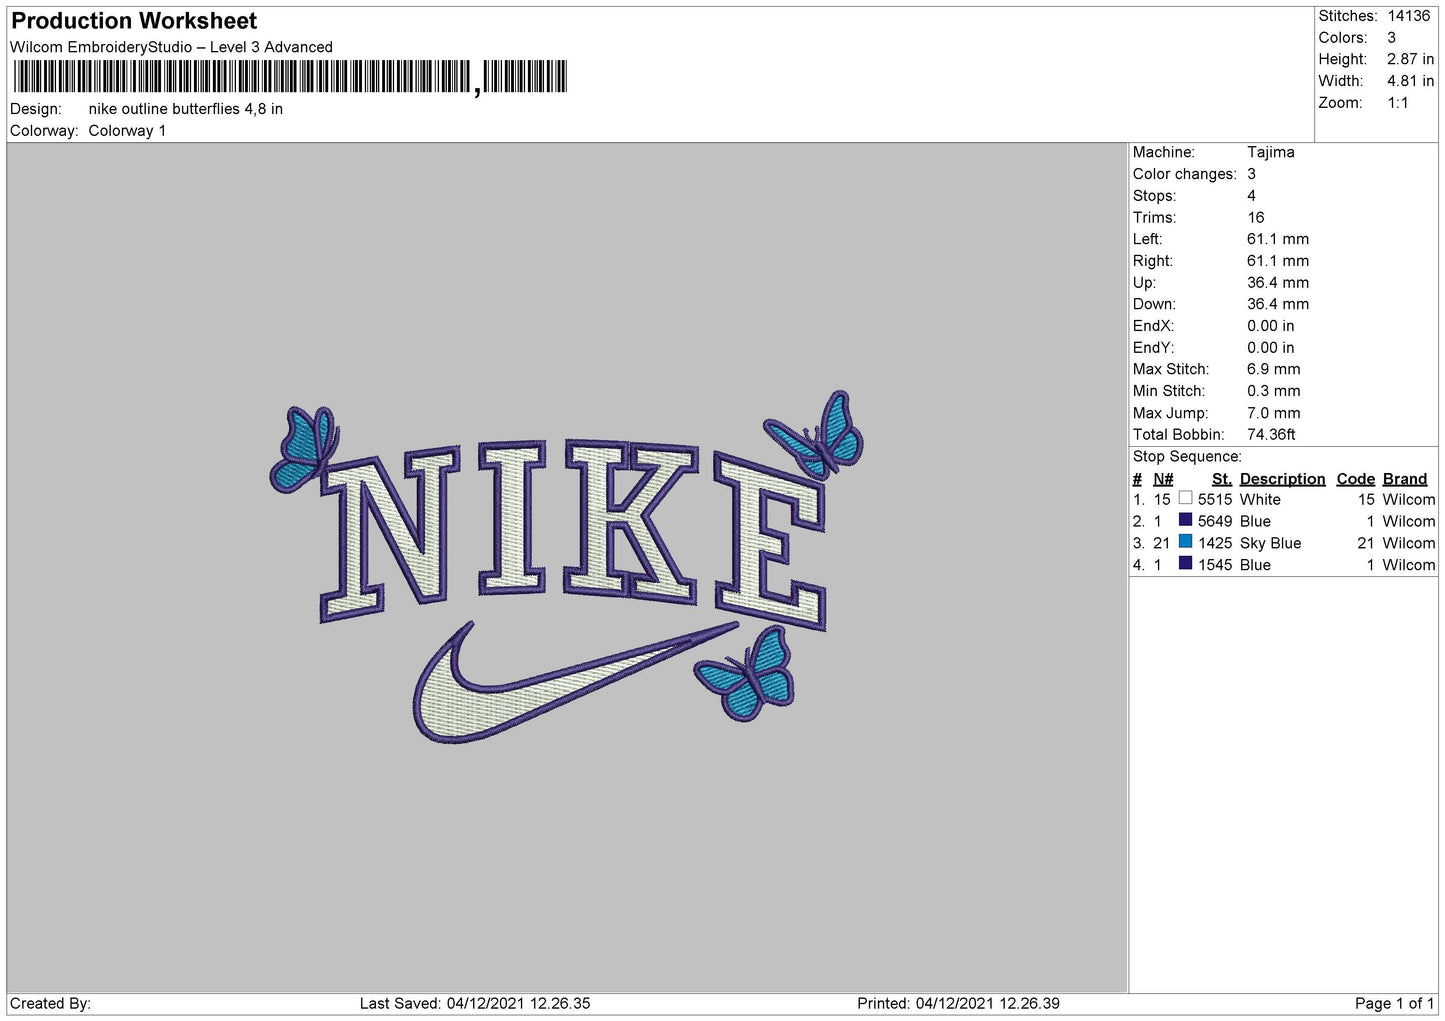This screenshot has width=1445, height=1021.
Task: Click the design name 'nike outline butterflies 4,8 in'
Action: coord(186,109)
